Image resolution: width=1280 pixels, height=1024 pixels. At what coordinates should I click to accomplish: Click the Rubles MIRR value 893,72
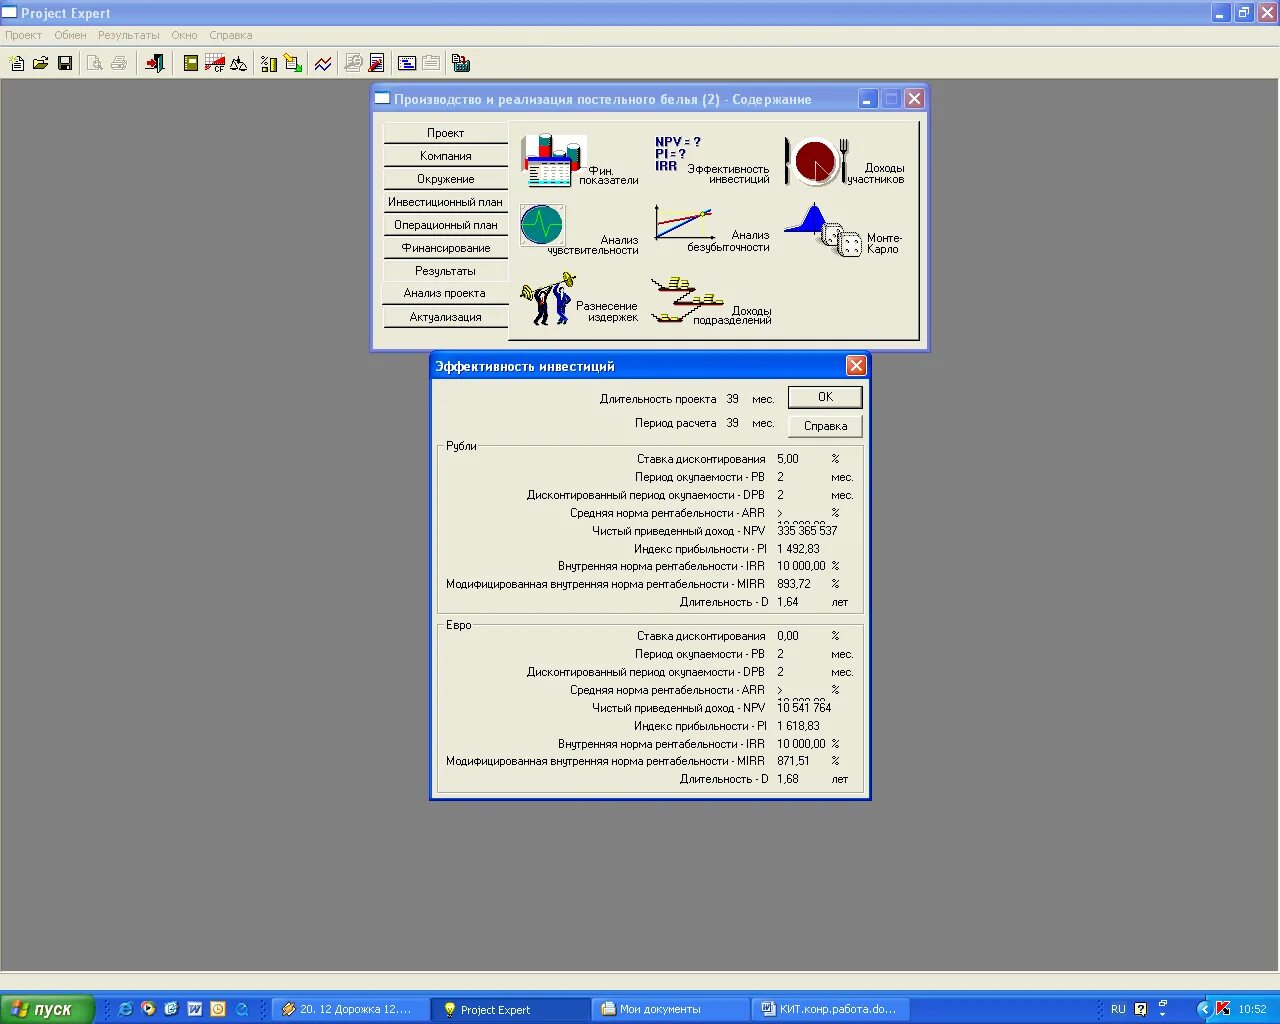[x=794, y=584]
